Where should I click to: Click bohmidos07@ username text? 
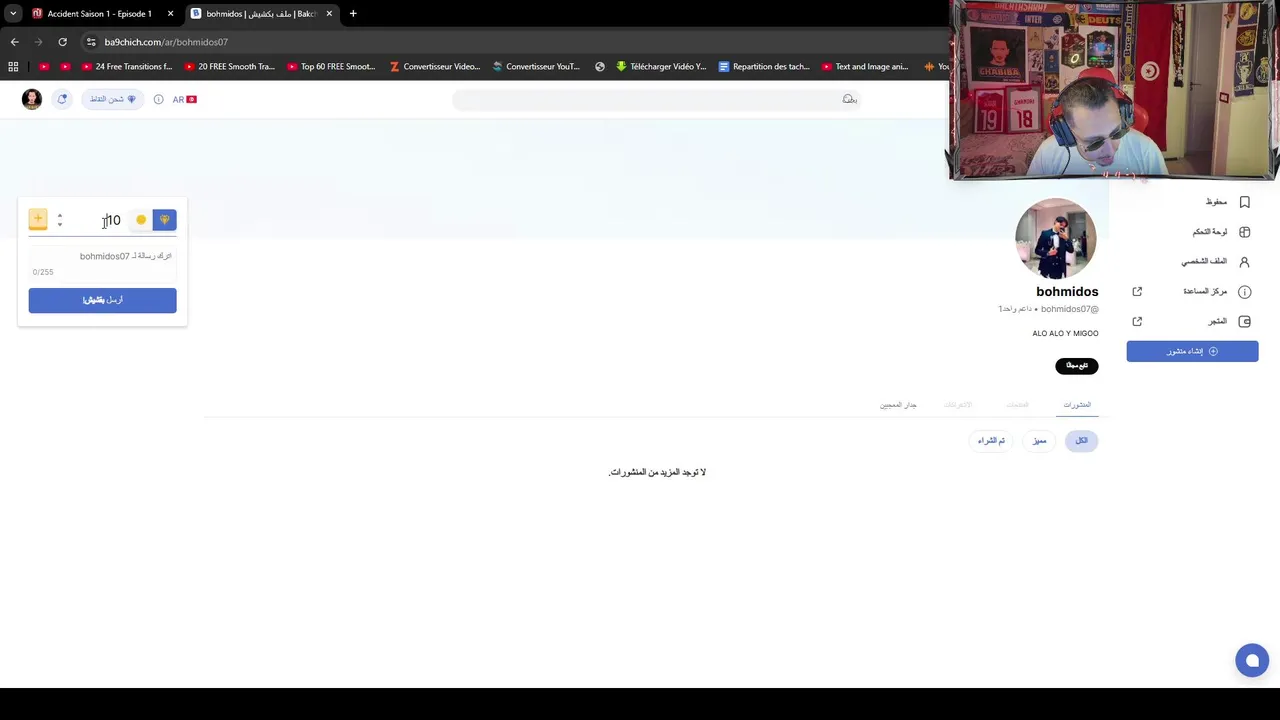tap(1069, 309)
